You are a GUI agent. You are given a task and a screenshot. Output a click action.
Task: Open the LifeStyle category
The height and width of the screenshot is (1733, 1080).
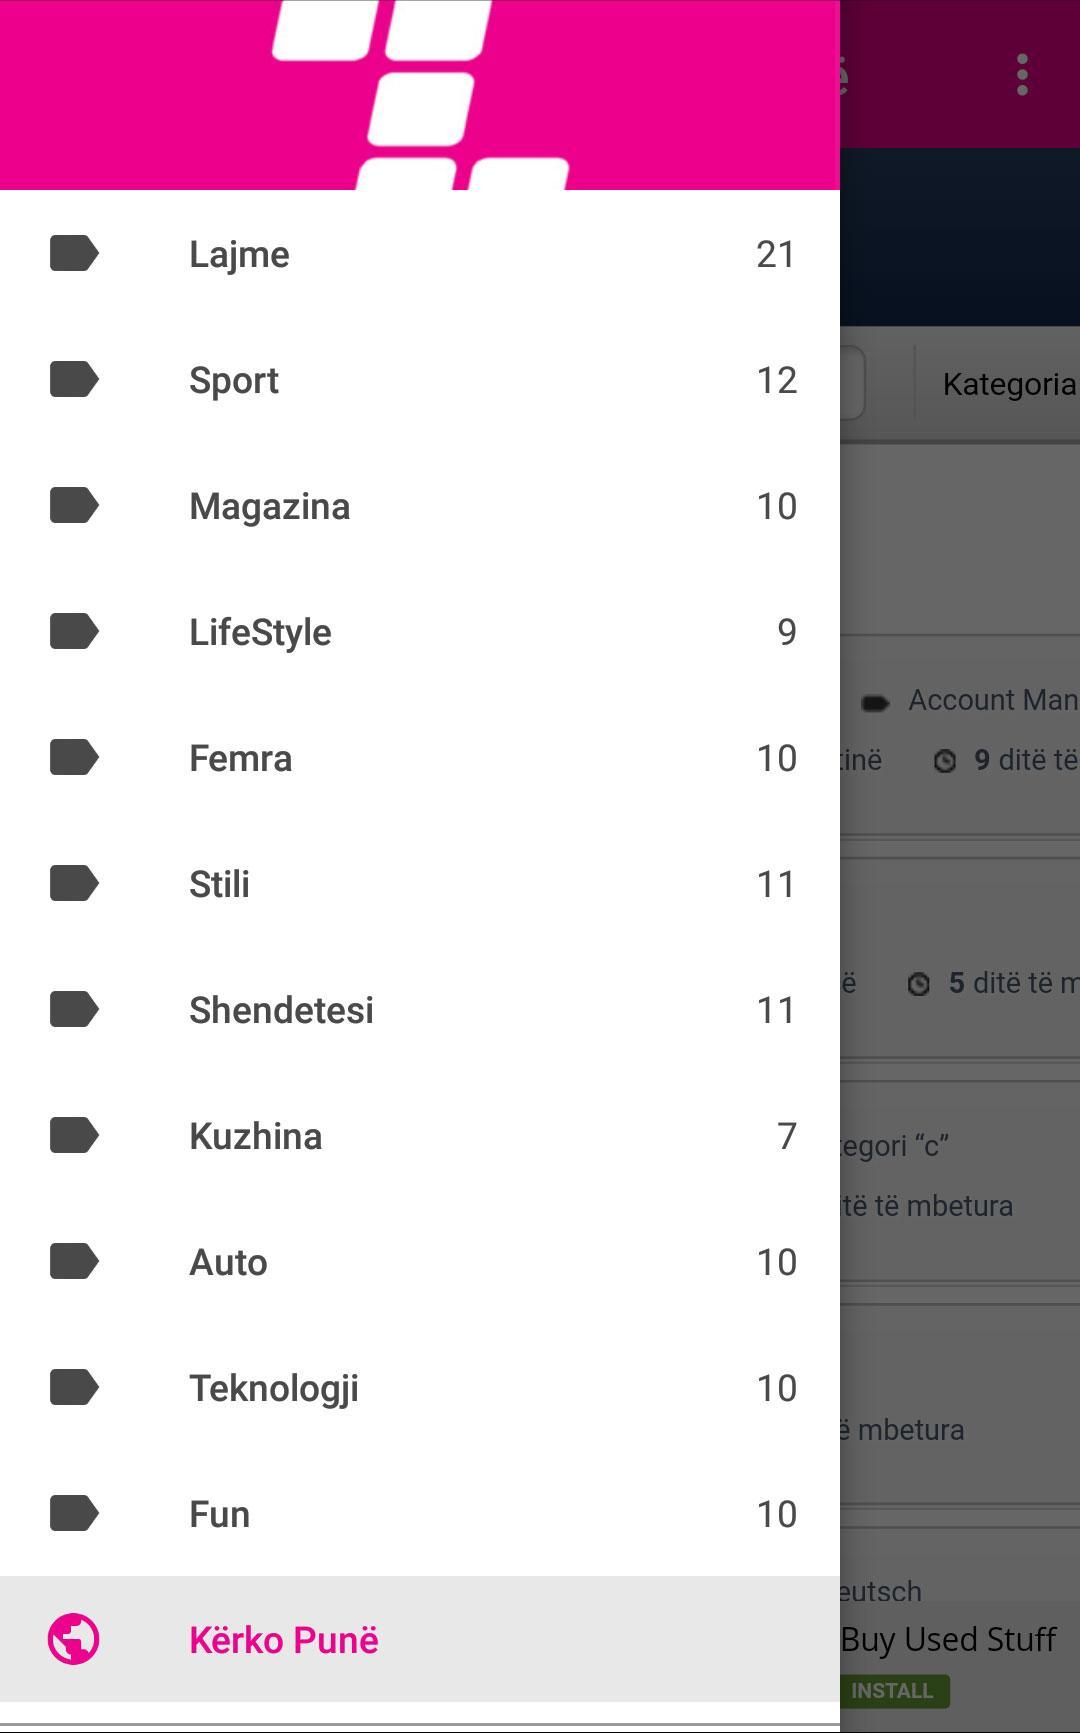260,632
